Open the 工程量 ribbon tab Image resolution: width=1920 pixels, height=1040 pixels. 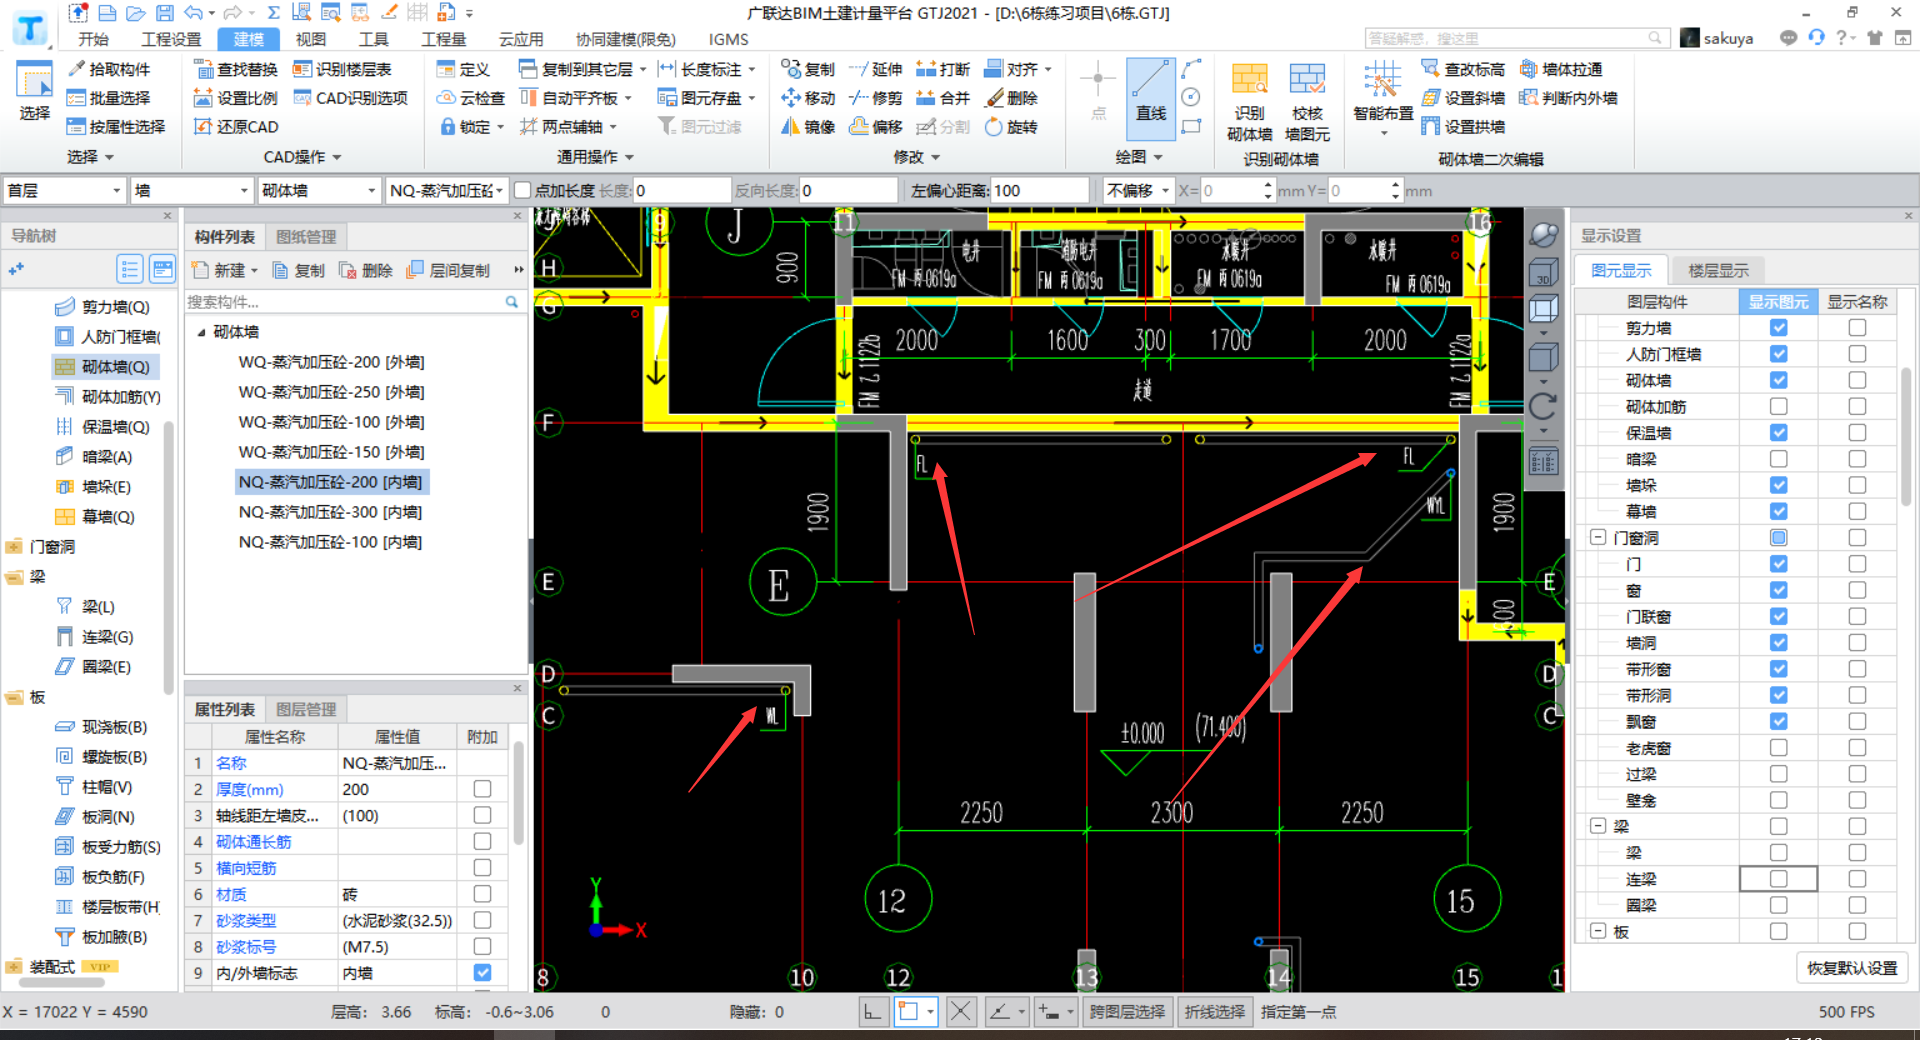[443, 39]
